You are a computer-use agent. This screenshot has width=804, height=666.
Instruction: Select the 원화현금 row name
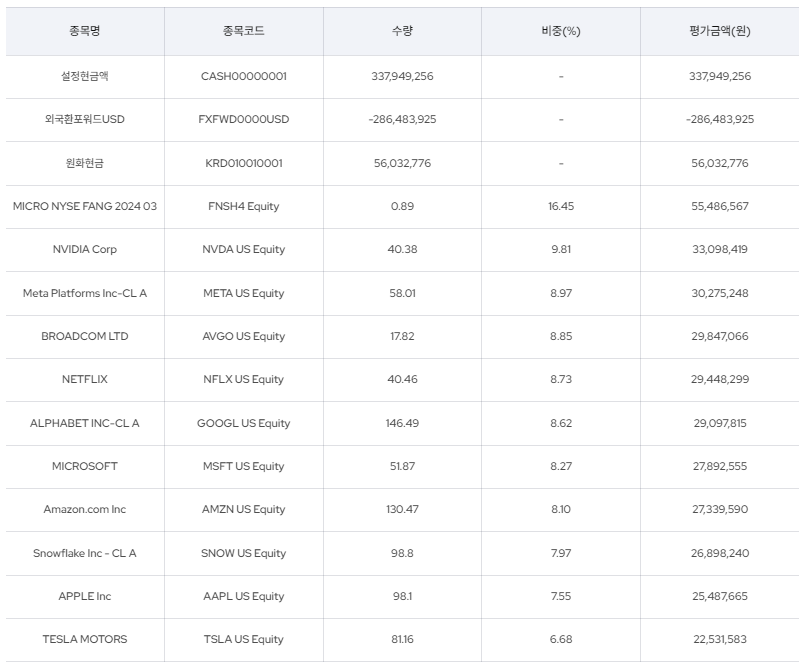point(85,163)
